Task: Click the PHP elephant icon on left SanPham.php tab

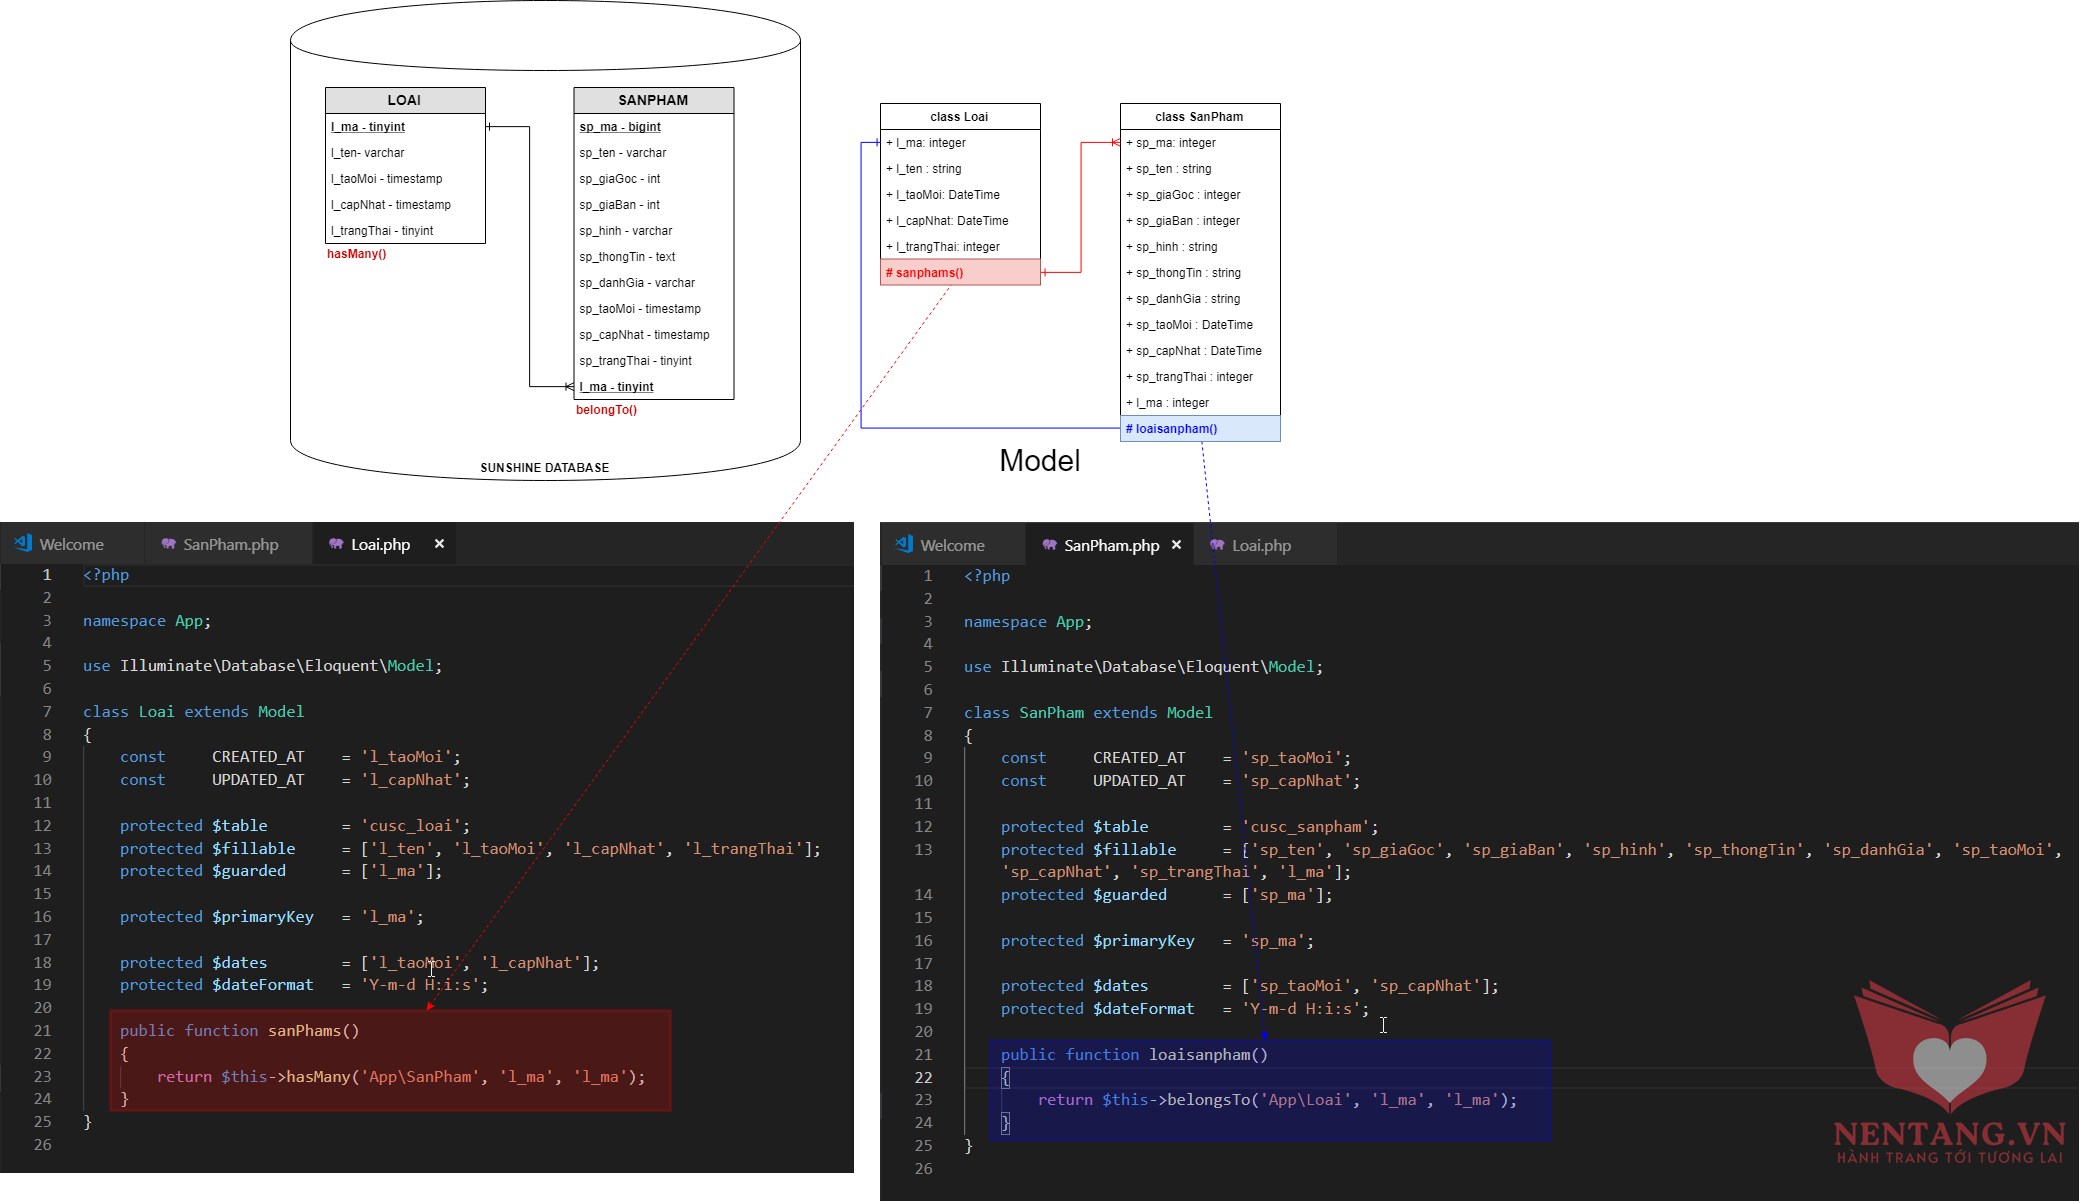Action: [168, 544]
